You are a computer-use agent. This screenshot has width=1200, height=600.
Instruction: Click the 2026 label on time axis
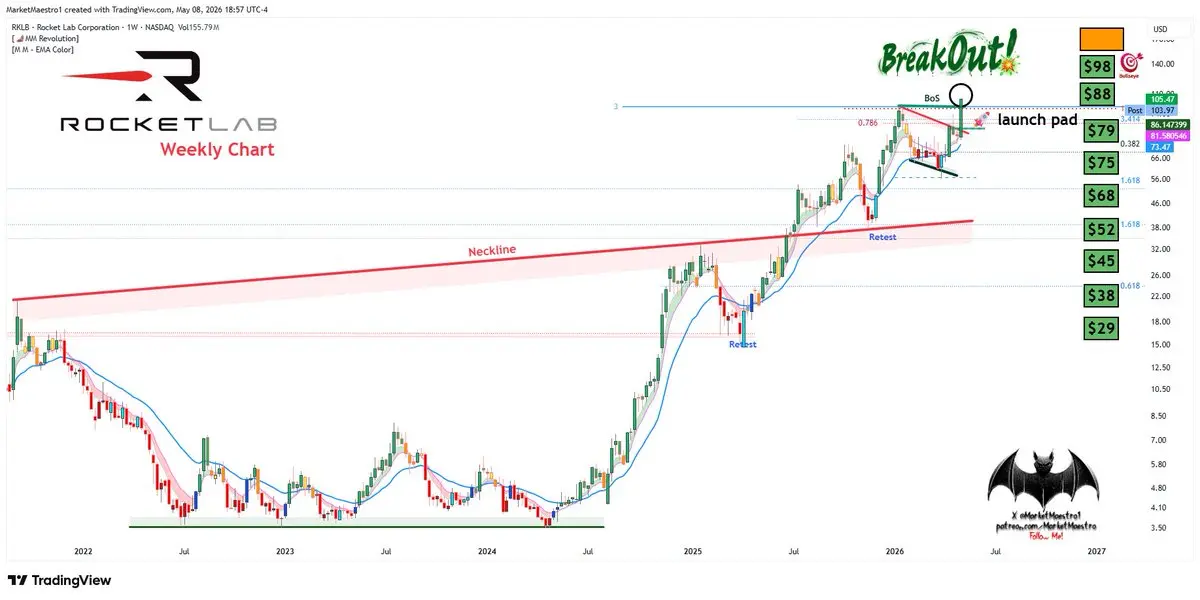[x=895, y=551]
